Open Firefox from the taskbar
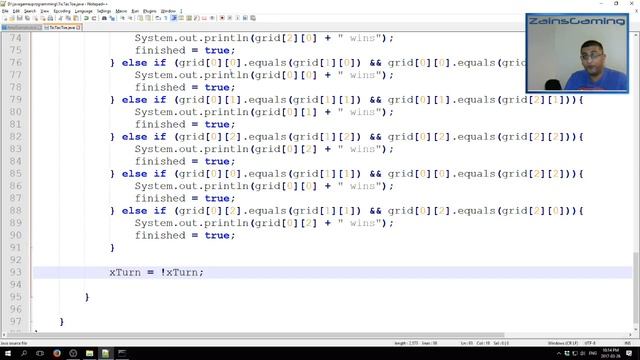Image resolution: width=640 pixels, height=360 pixels. tap(57, 353)
